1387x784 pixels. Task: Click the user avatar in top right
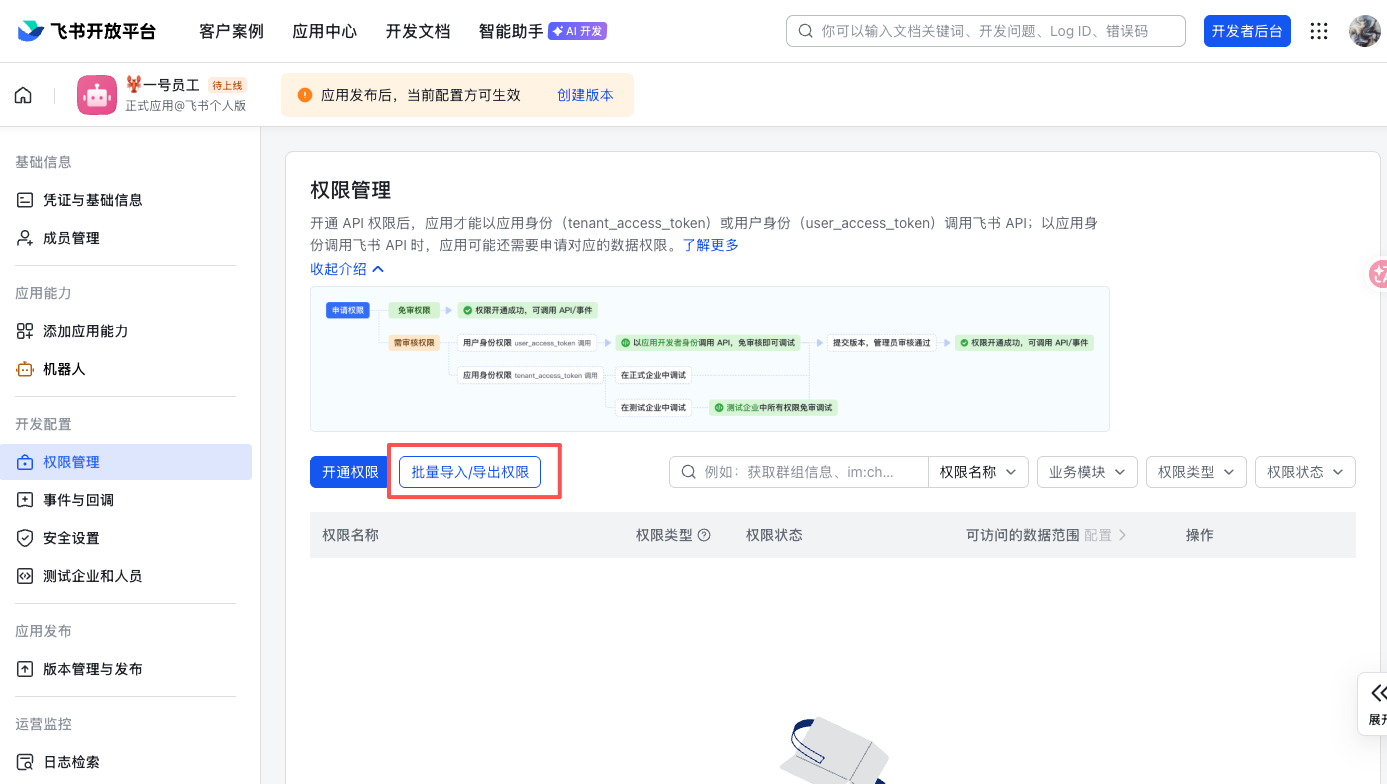click(x=1364, y=30)
